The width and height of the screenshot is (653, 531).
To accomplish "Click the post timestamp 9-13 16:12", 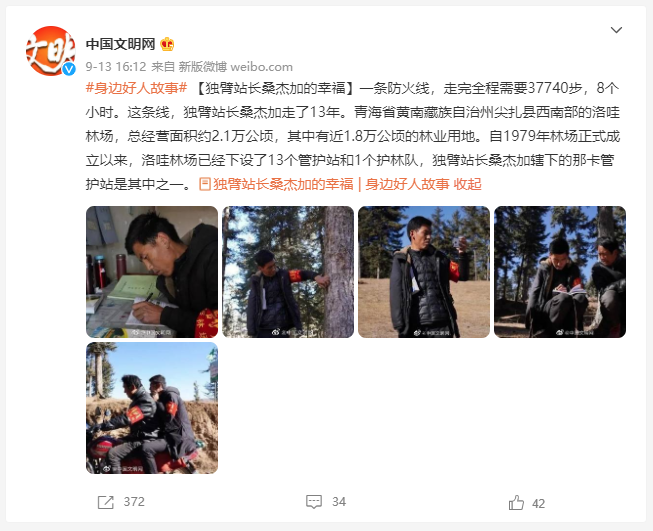I will click(116, 67).
